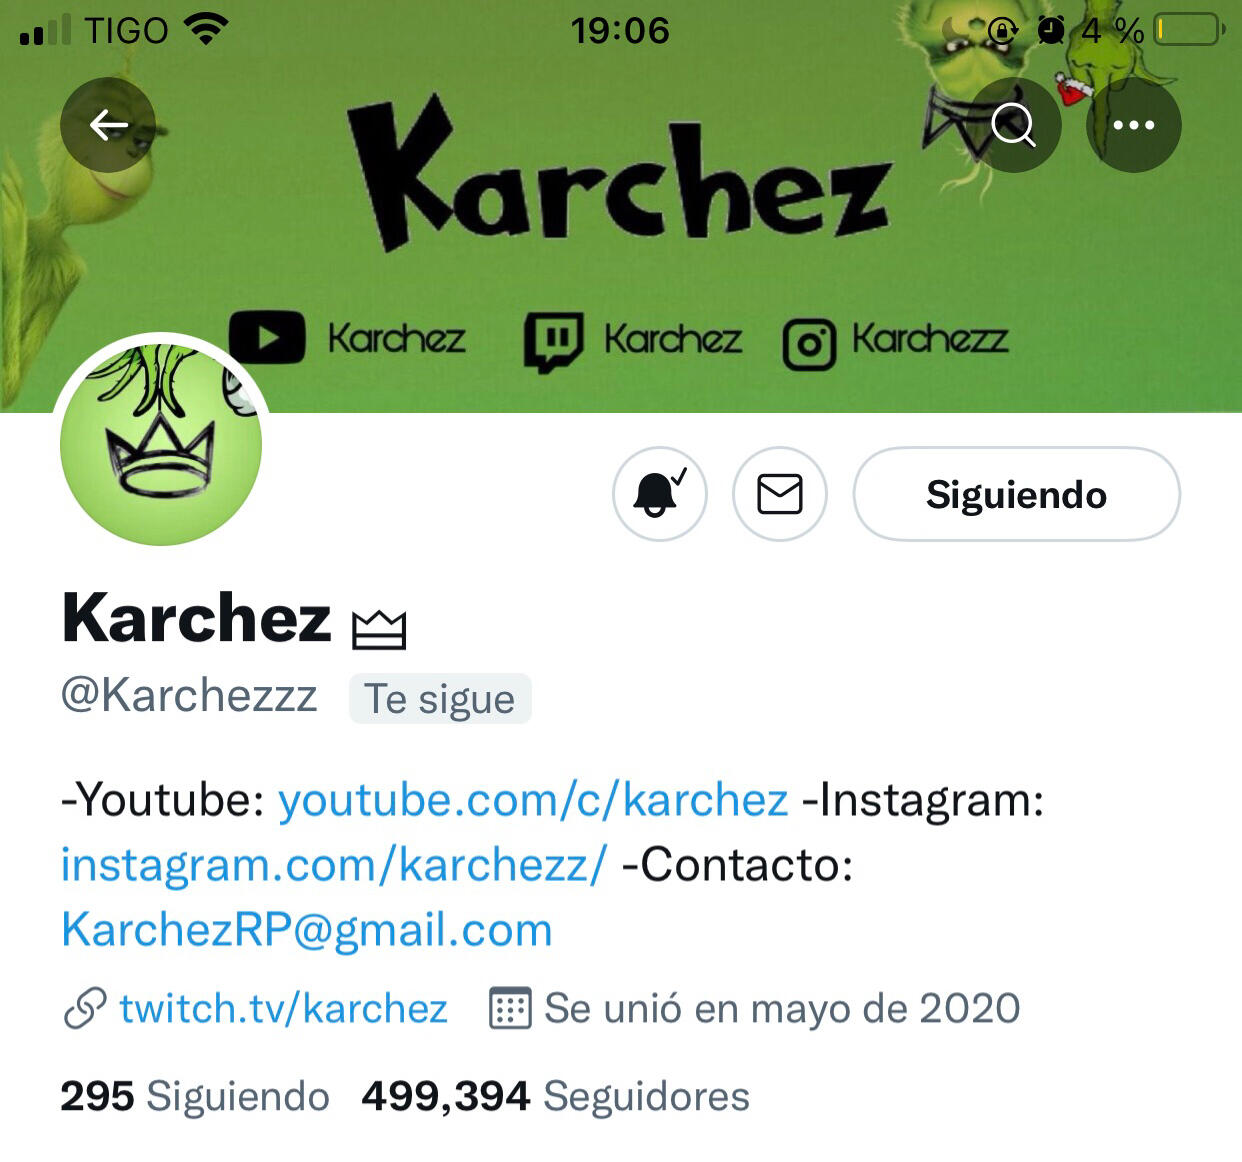Open the twitch.tv/karchez website link

coord(283,1008)
